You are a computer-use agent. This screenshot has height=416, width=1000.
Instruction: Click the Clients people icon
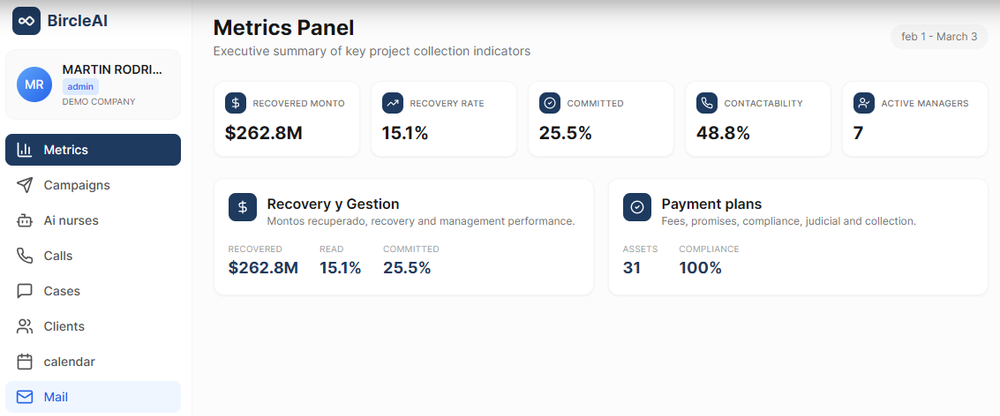click(x=25, y=327)
